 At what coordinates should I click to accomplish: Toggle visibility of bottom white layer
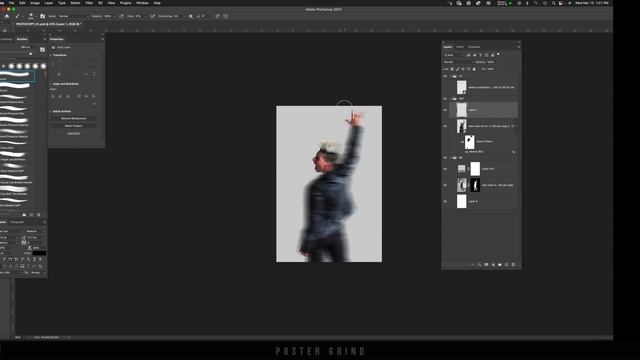pyautogui.click(x=445, y=201)
